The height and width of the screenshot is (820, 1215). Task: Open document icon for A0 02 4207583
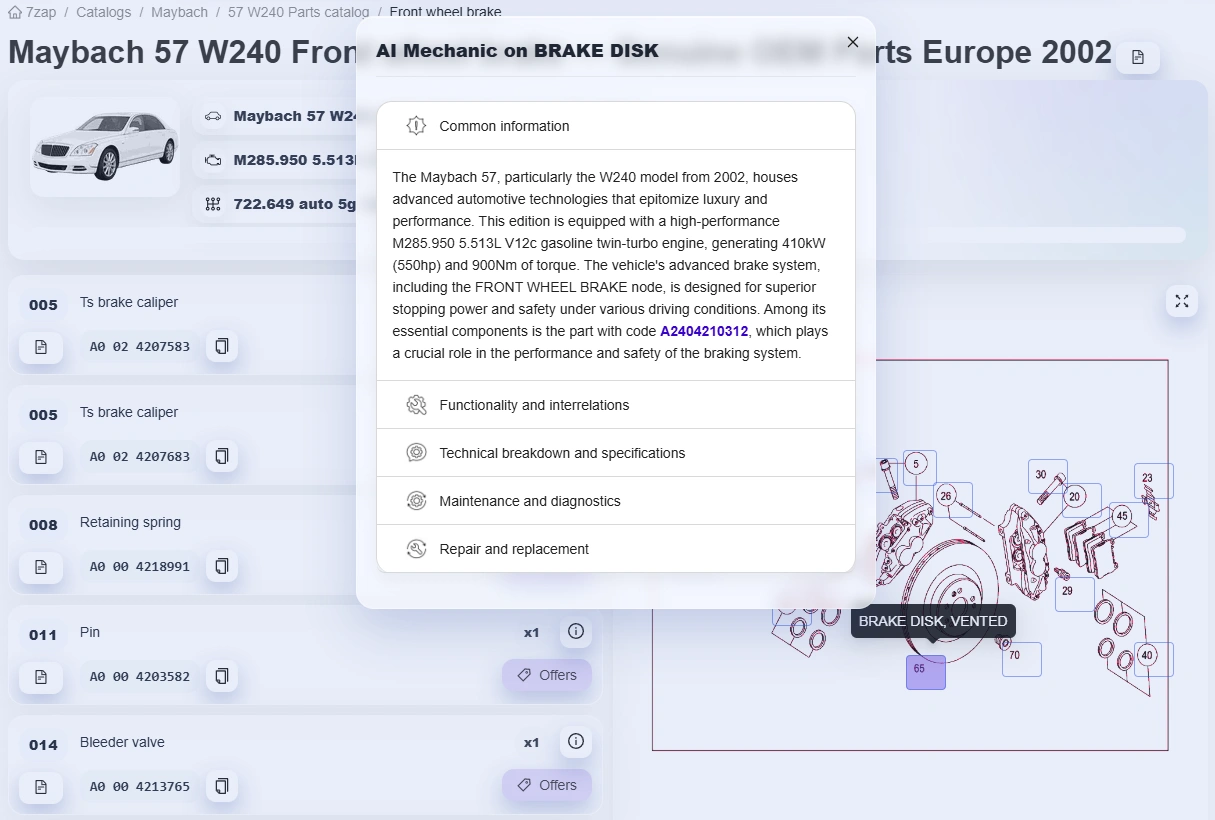point(41,346)
